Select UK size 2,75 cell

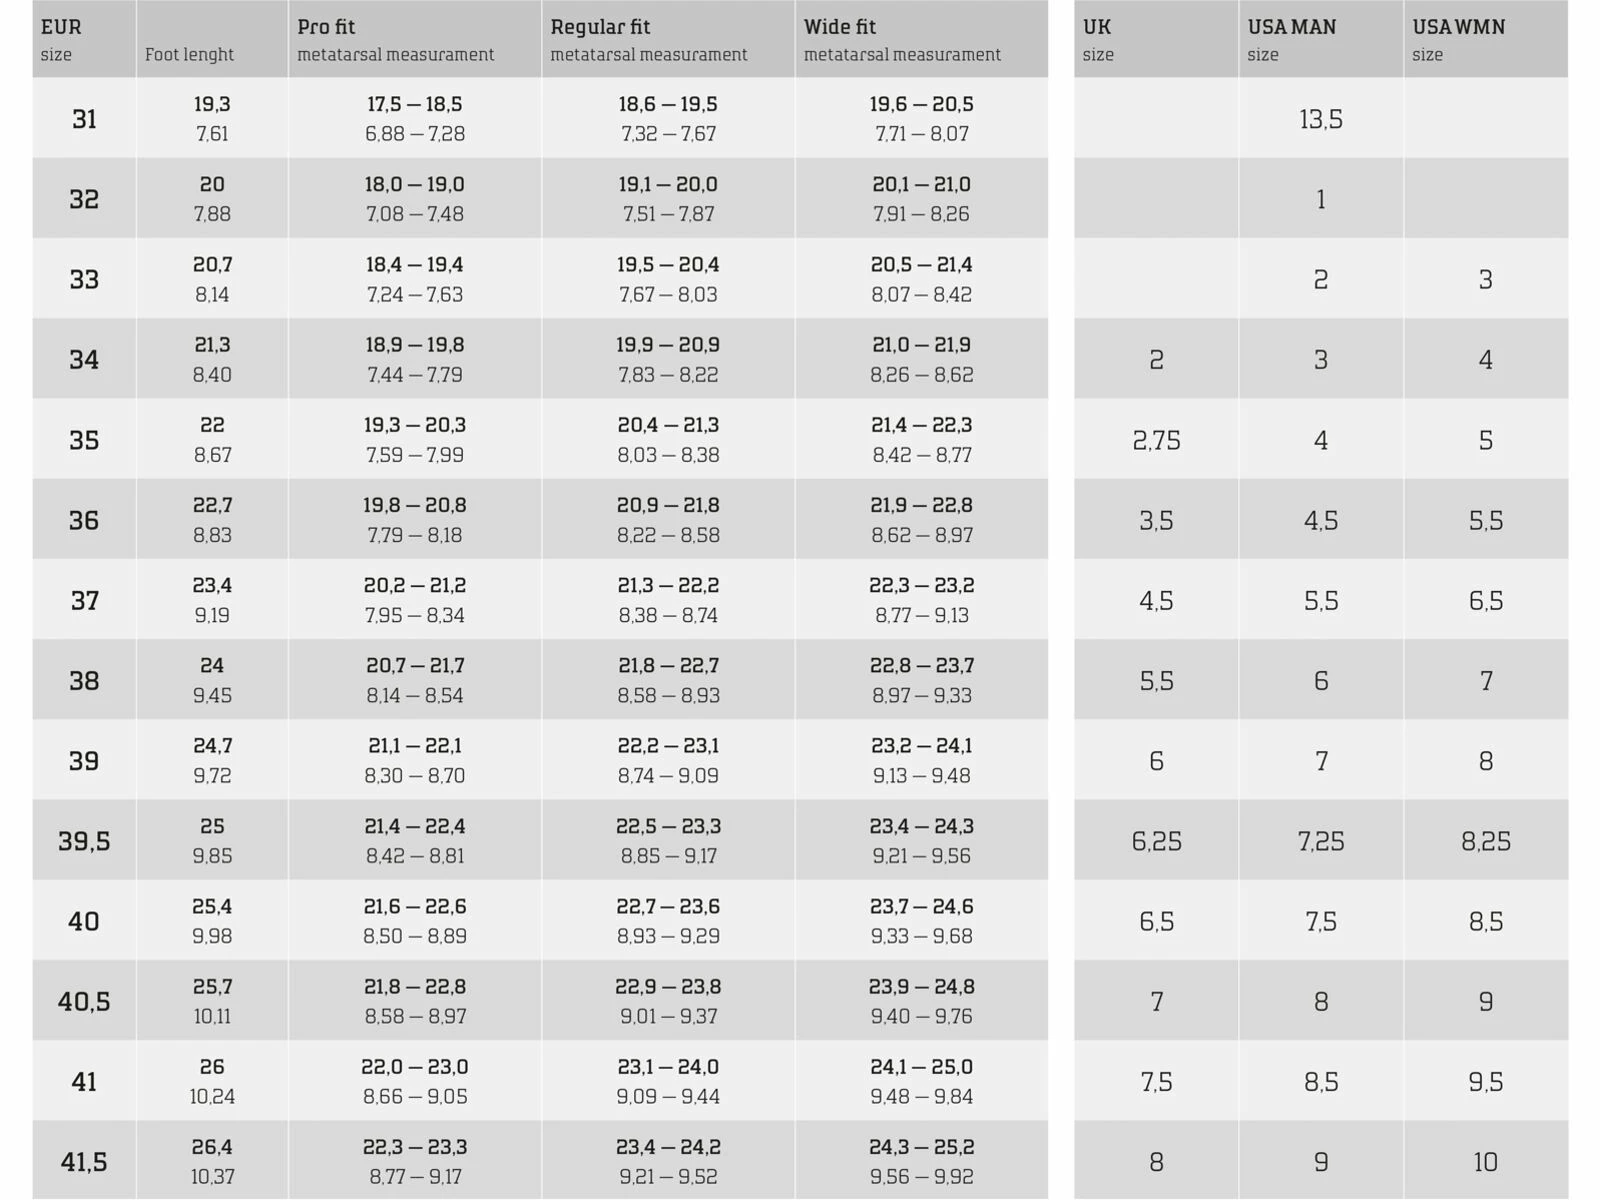click(1156, 440)
